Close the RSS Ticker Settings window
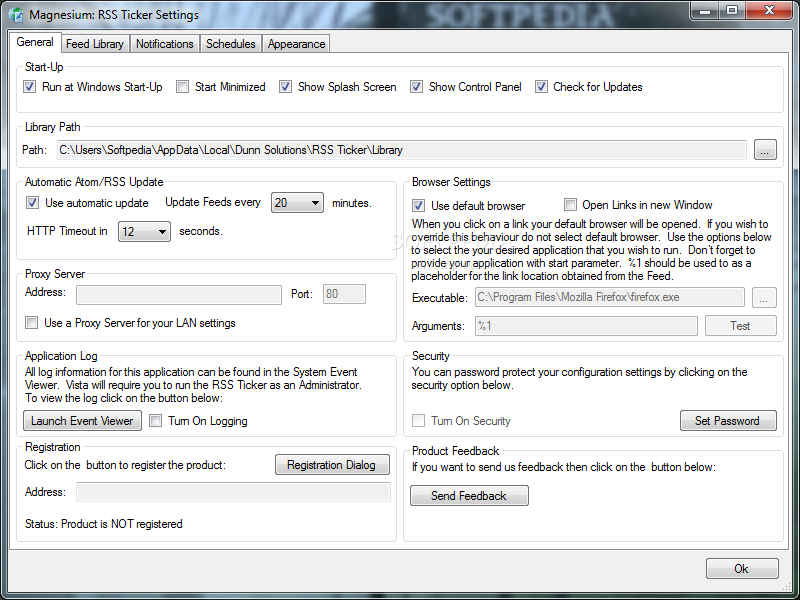Viewport: 800px width, 600px height. click(769, 11)
